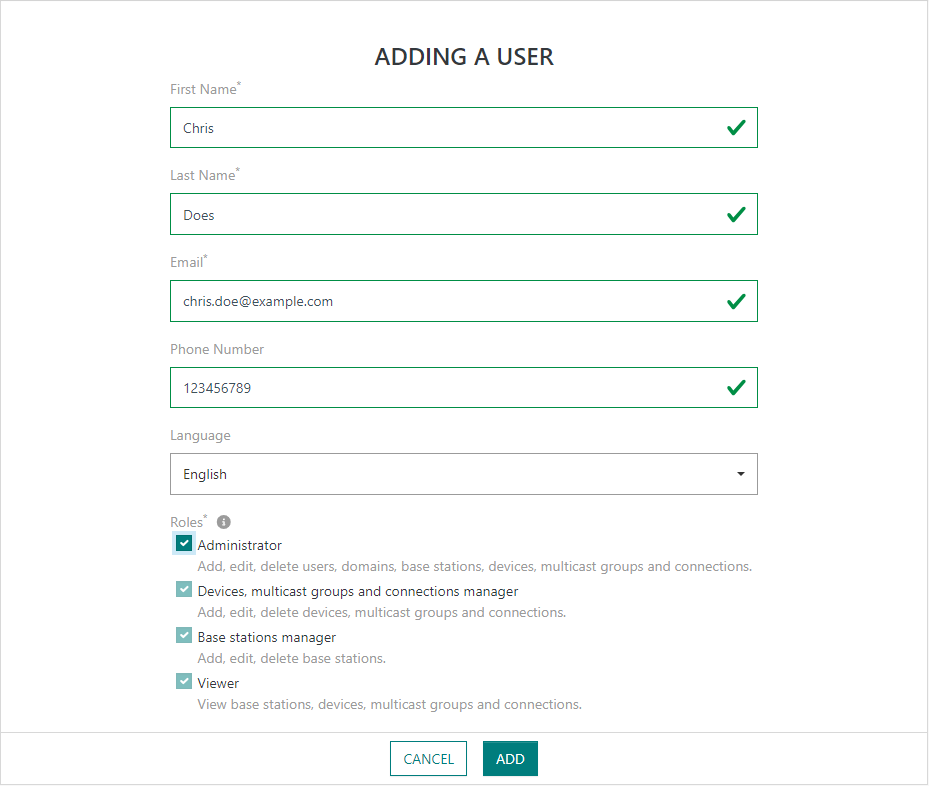Focus the Phone Number input field

(x=440, y=388)
